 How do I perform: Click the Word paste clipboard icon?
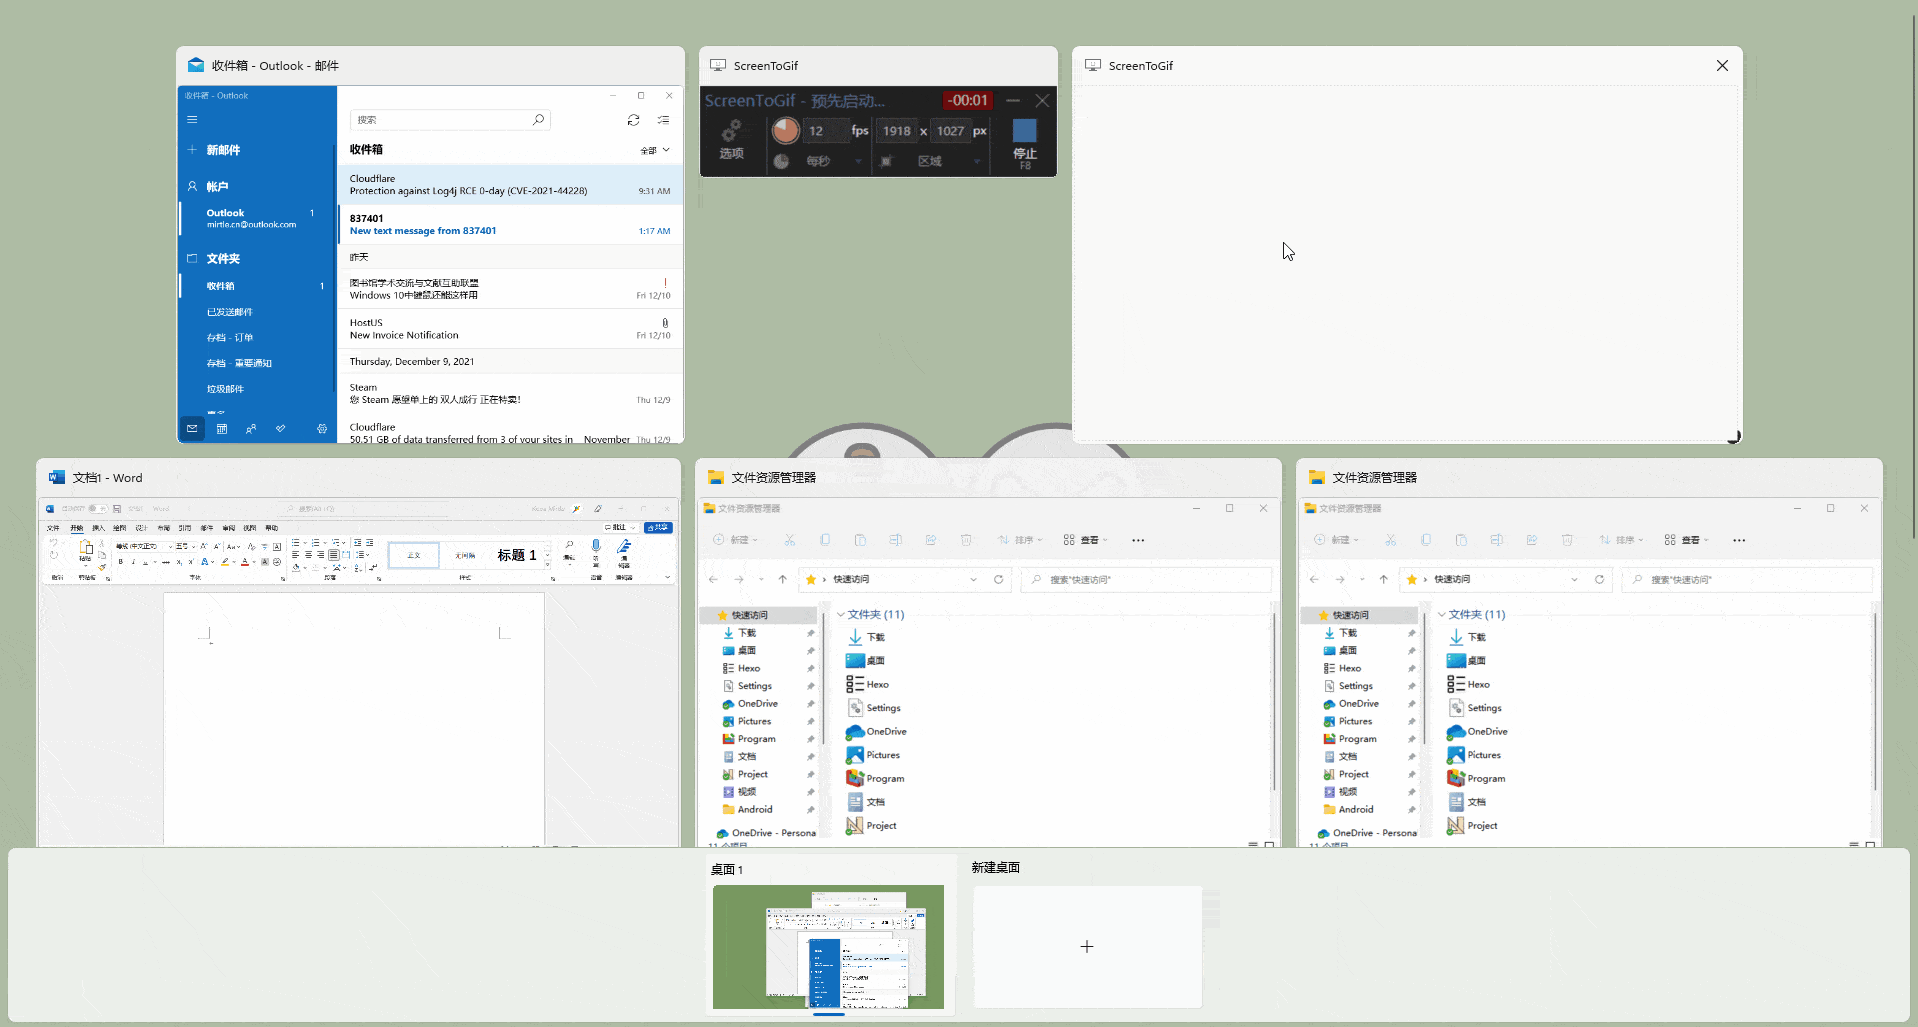[86, 547]
